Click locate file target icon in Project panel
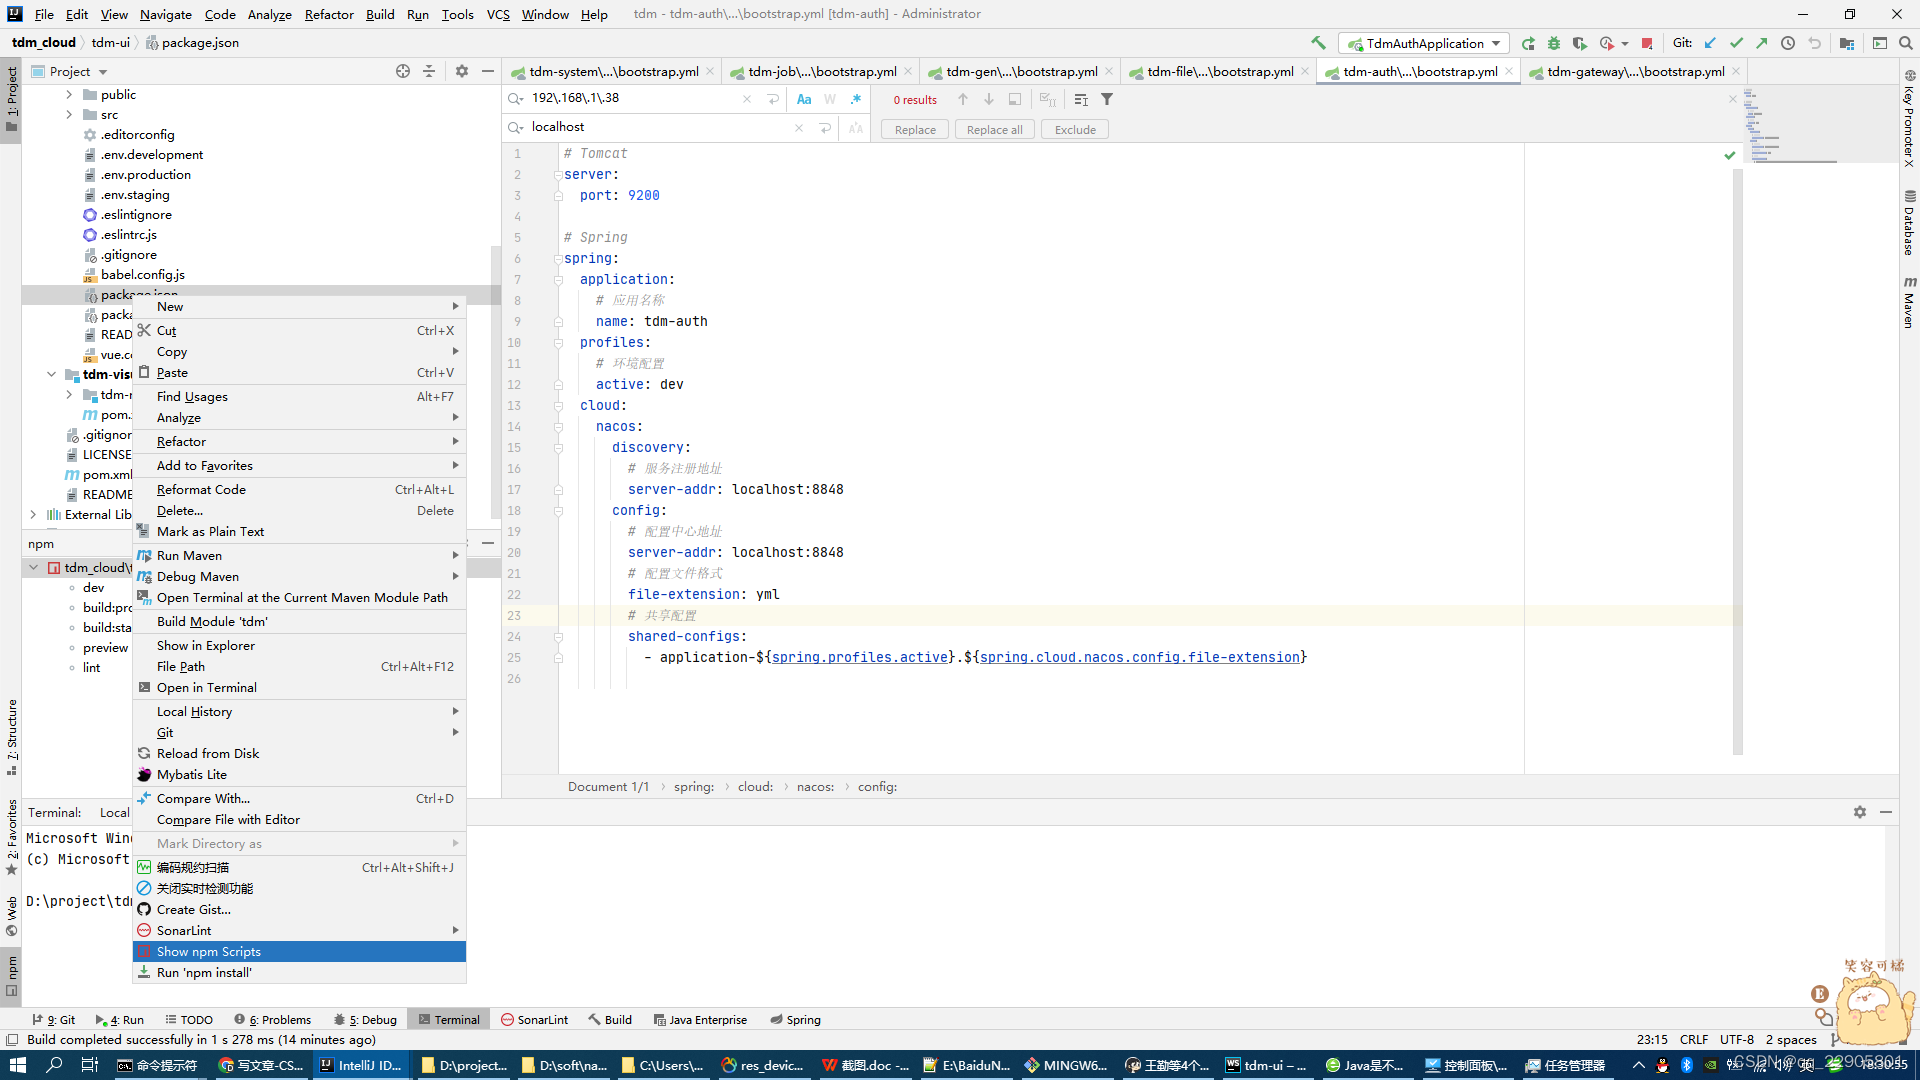Image resolution: width=1920 pixels, height=1080 pixels. [x=403, y=71]
